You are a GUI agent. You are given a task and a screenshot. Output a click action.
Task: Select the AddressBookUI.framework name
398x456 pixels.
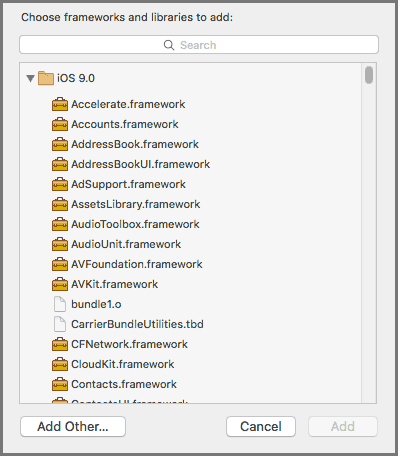(x=140, y=164)
